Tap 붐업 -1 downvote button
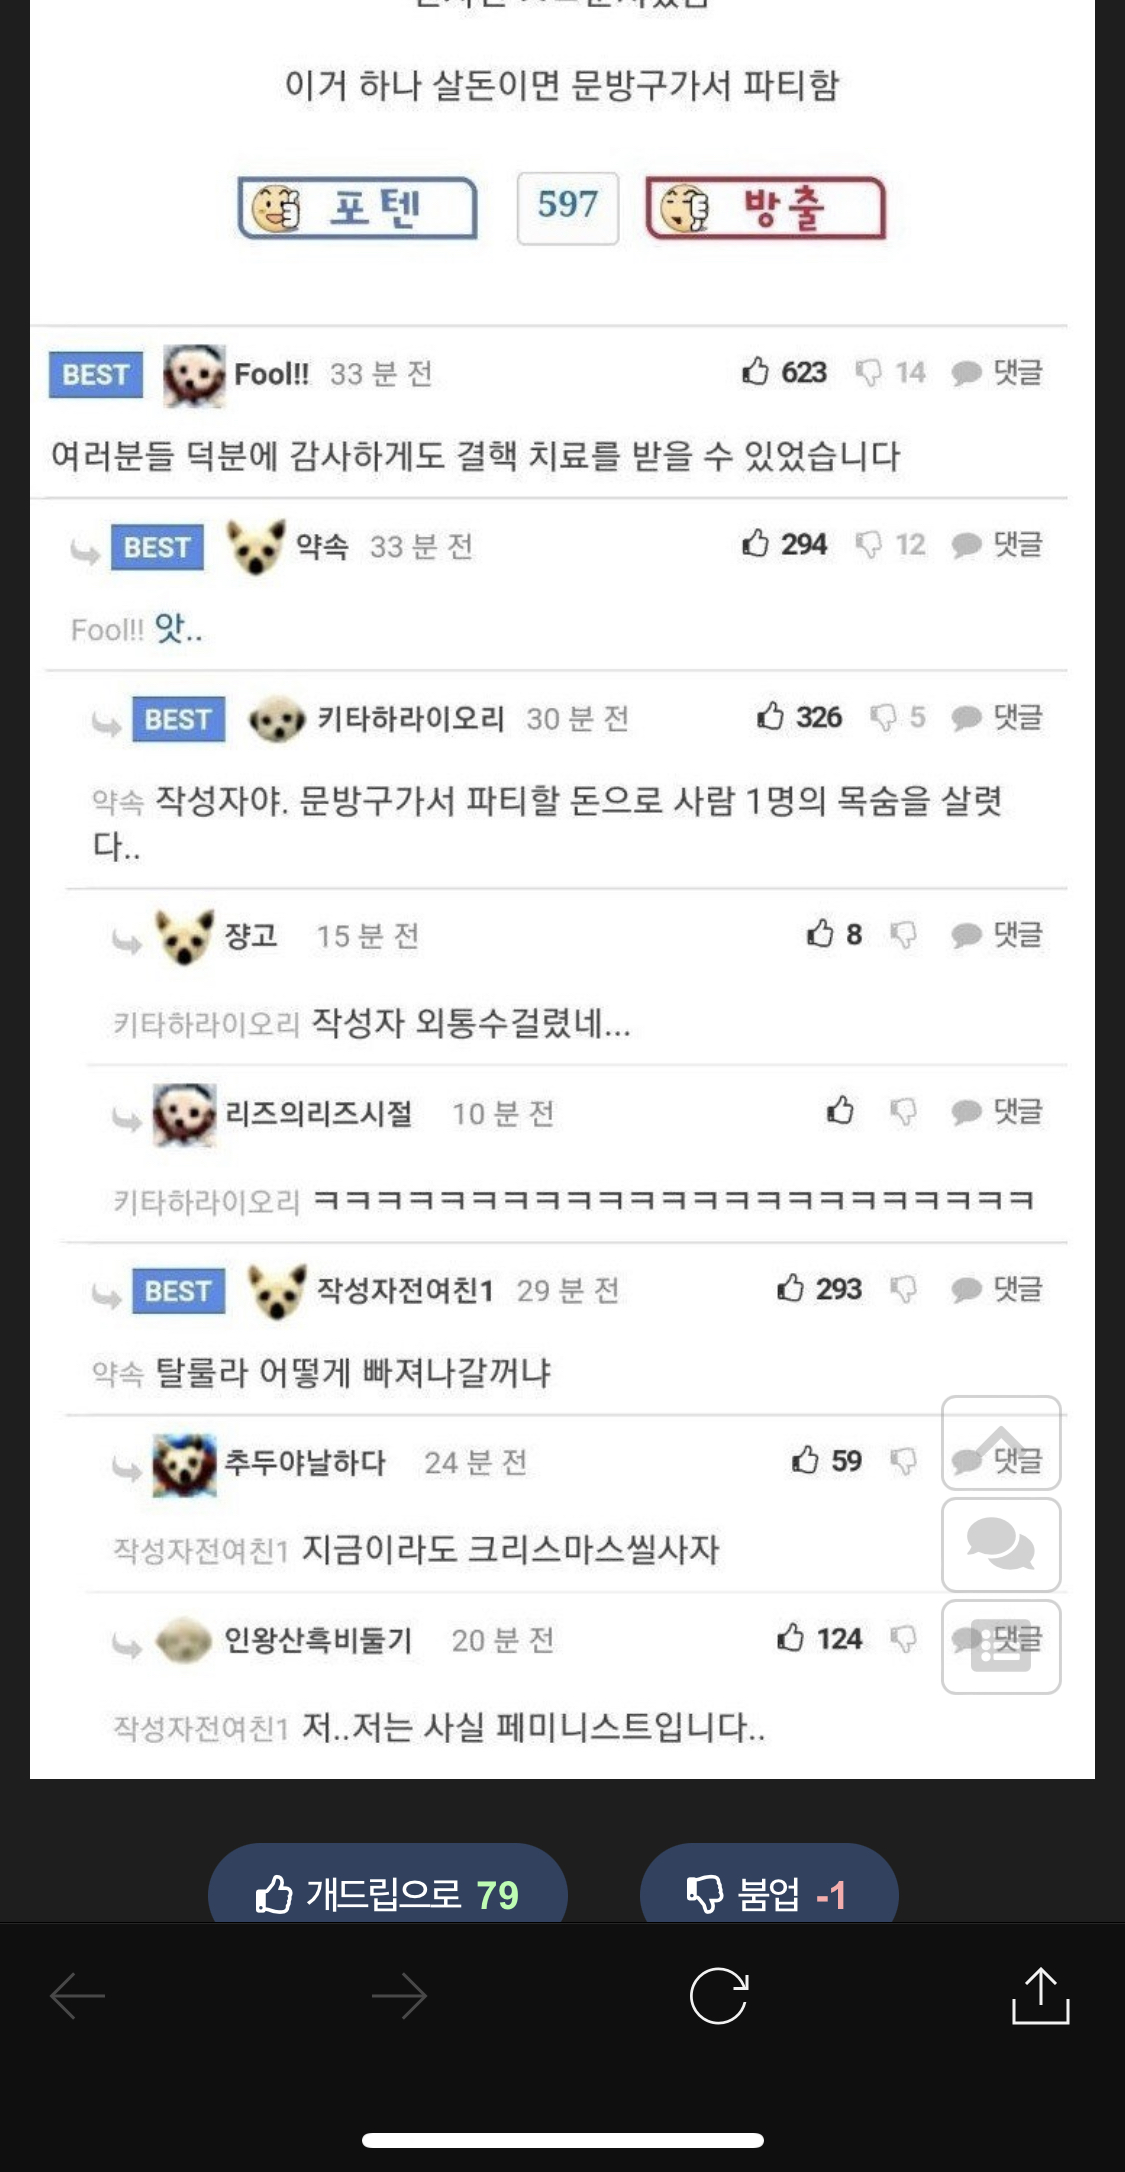The image size is (1125, 2172). pos(768,1884)
